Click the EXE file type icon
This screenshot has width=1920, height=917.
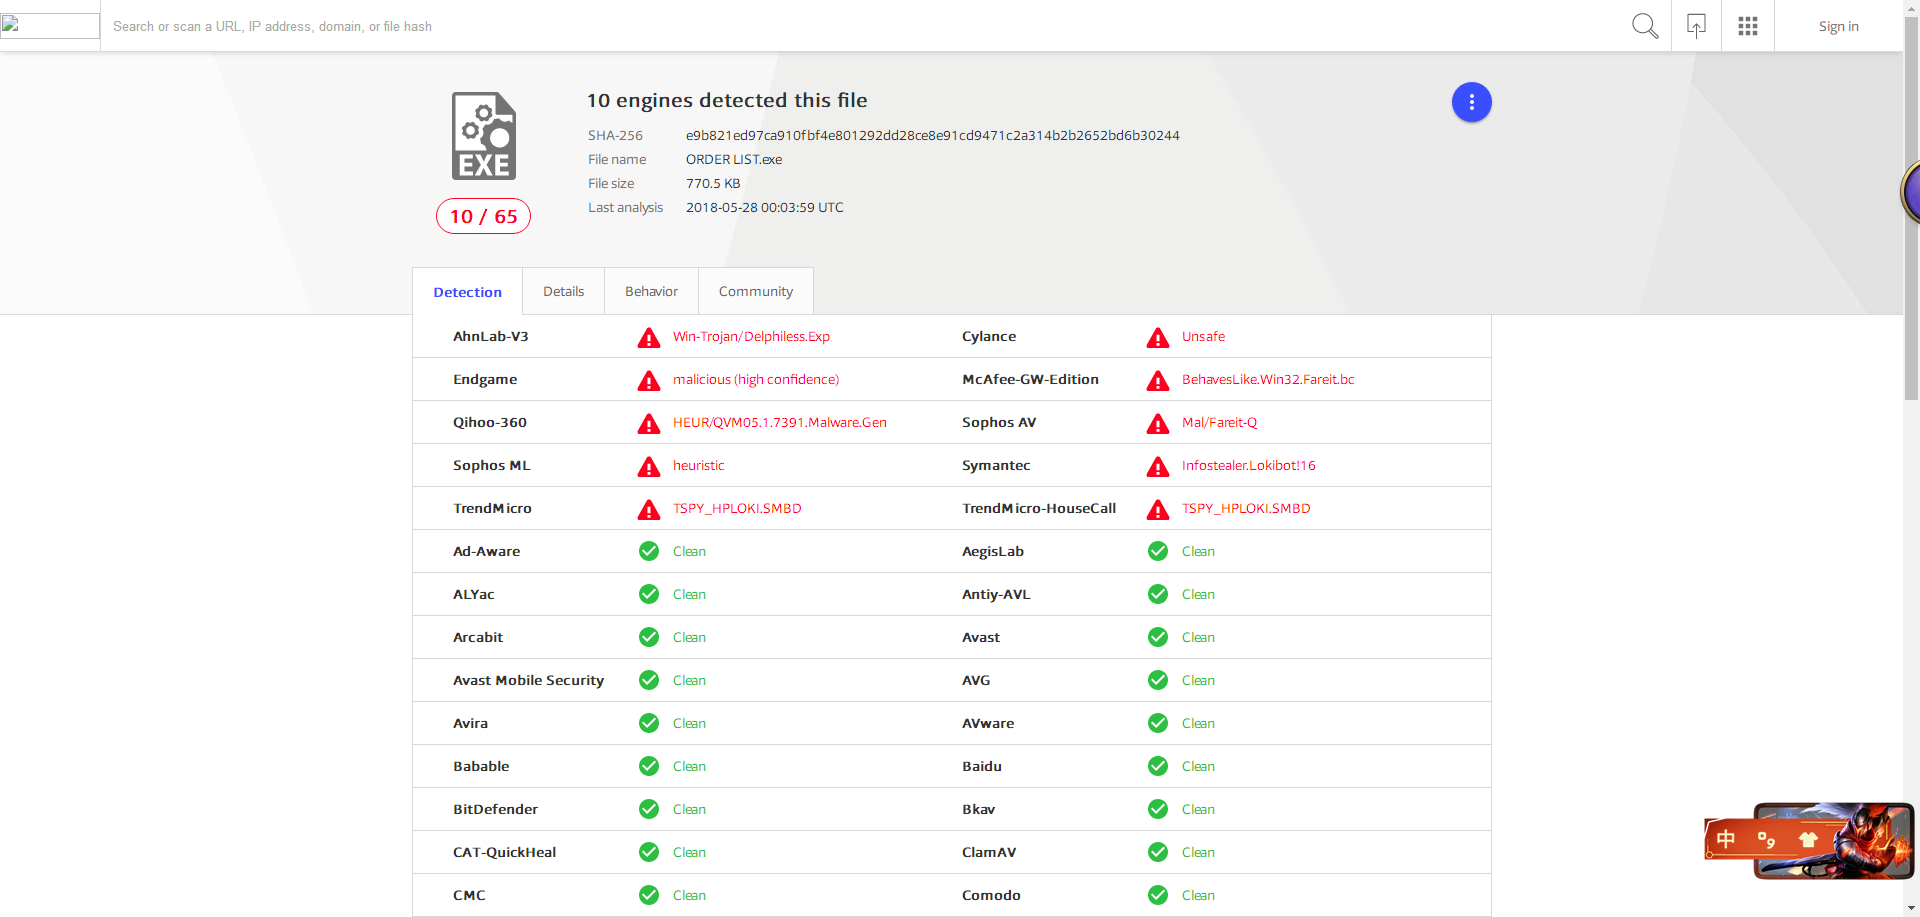pyautogui.click(x=484, y=136)
